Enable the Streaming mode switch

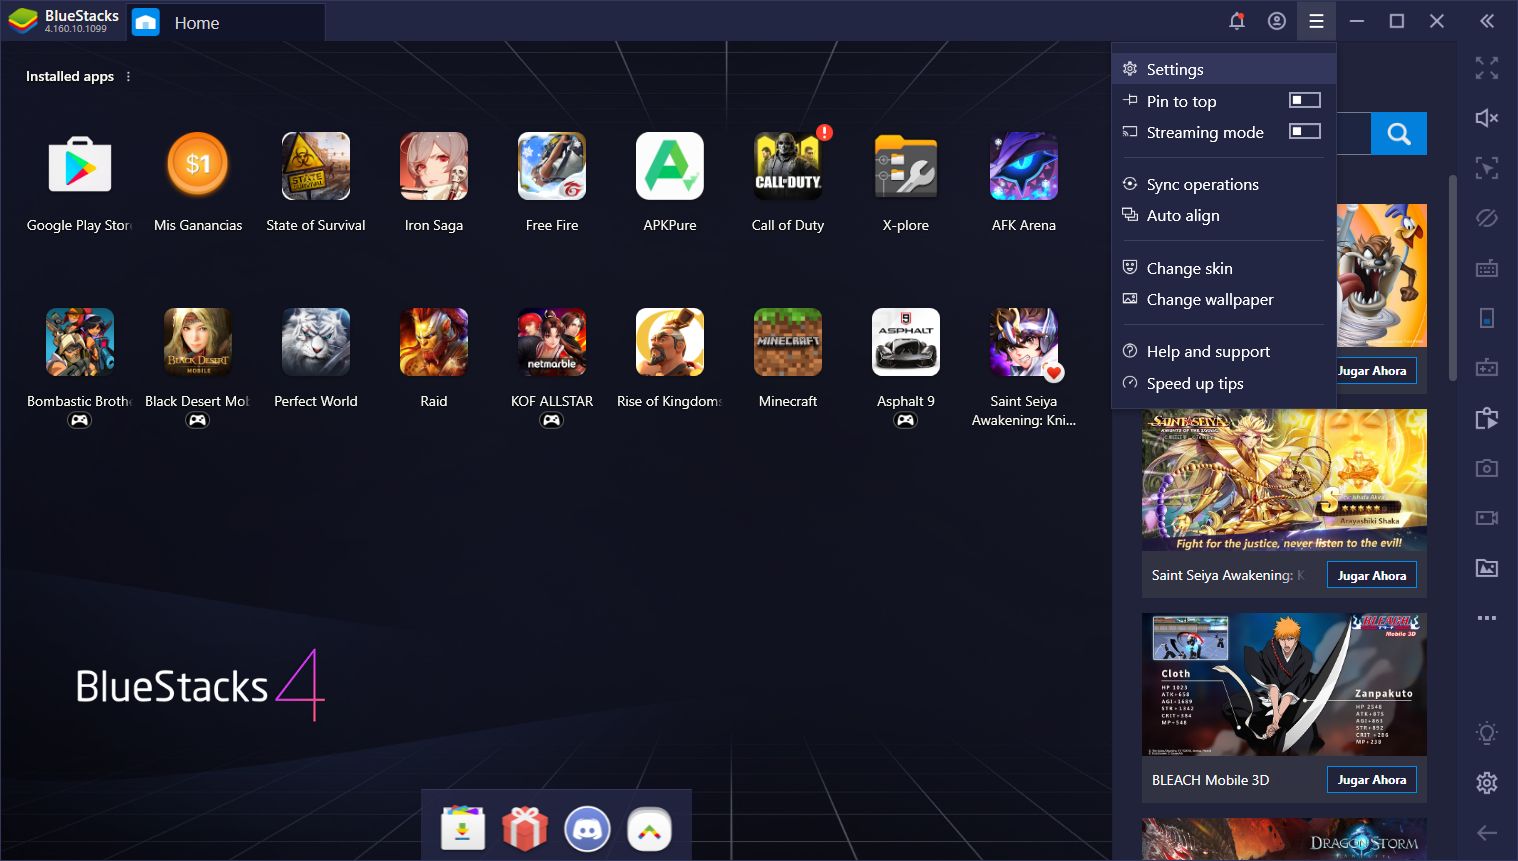click(1304, 131)
